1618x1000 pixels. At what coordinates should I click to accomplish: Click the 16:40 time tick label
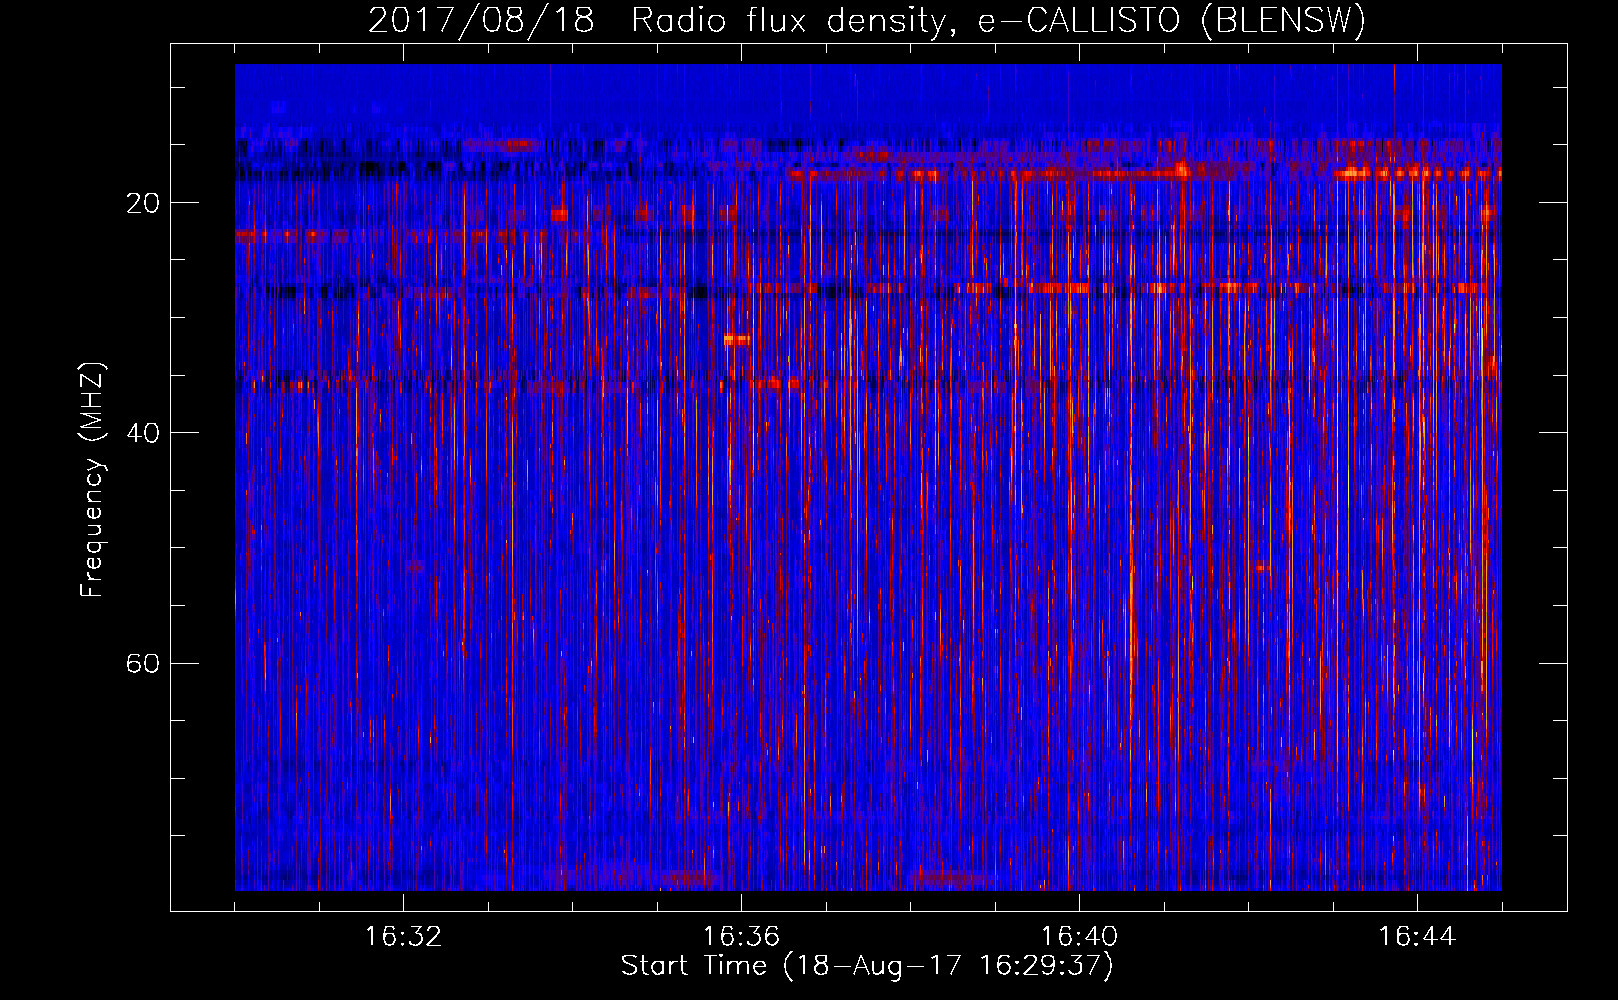[x=1079, y=937]
